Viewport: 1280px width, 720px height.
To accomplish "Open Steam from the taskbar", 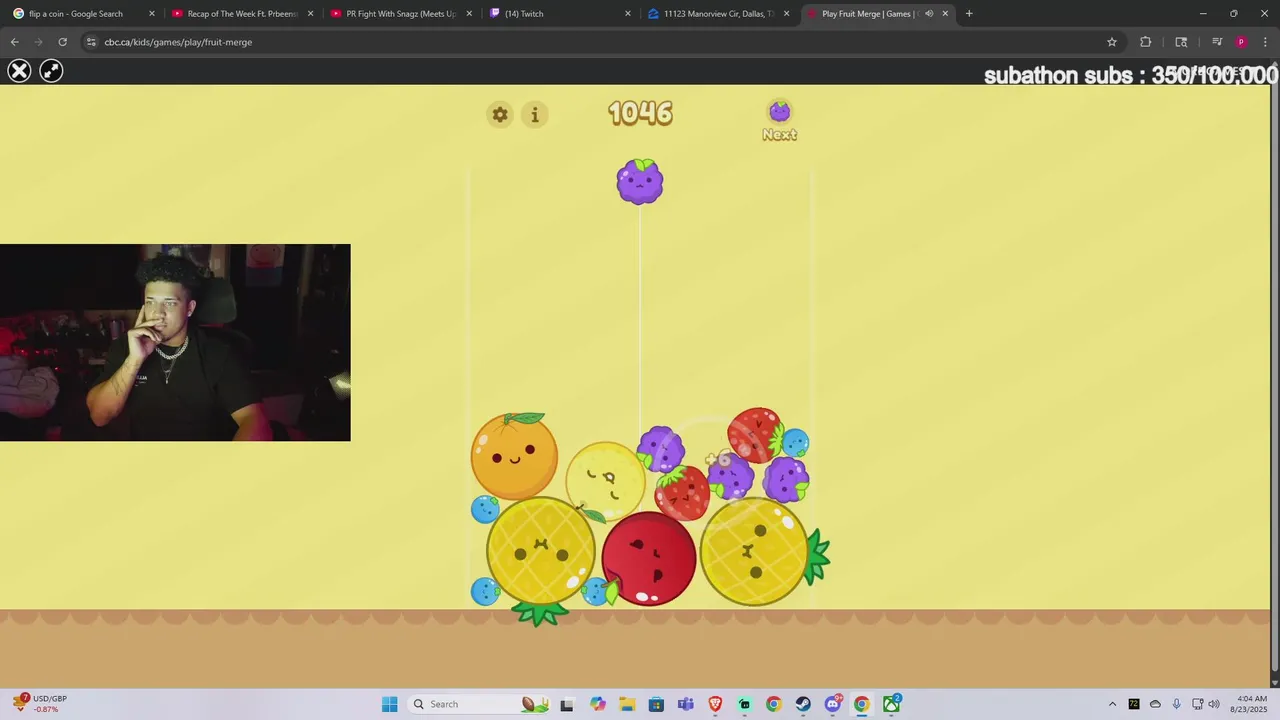I will coord(803,704).
